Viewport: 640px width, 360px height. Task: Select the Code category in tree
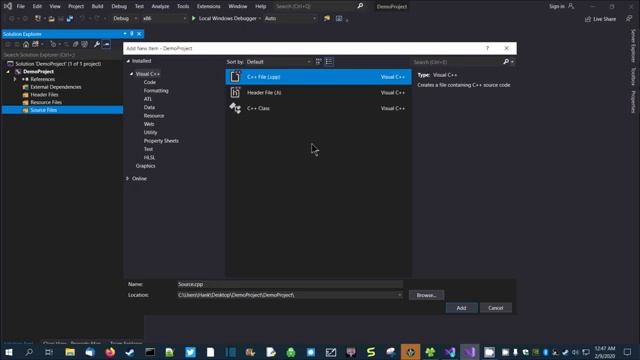tap(149, 82)
